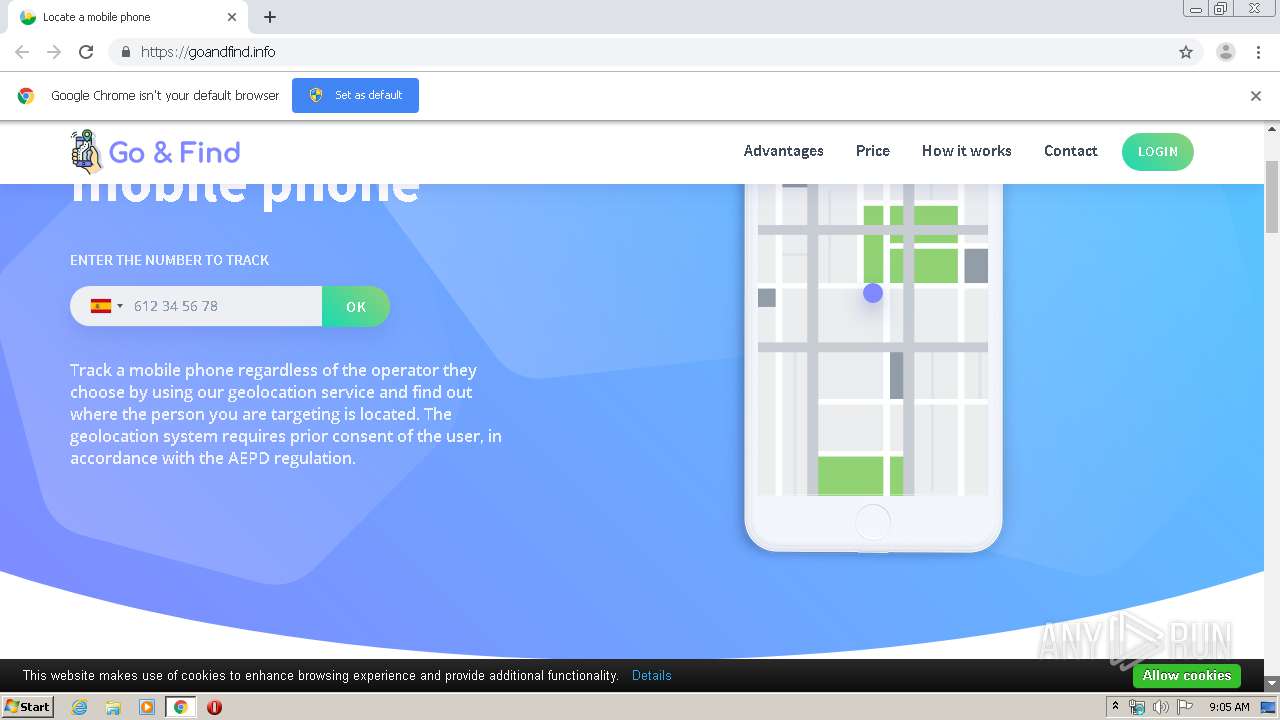Open the Price menu item
This screenshot has height=720, width=1280.
click(873, 151)
